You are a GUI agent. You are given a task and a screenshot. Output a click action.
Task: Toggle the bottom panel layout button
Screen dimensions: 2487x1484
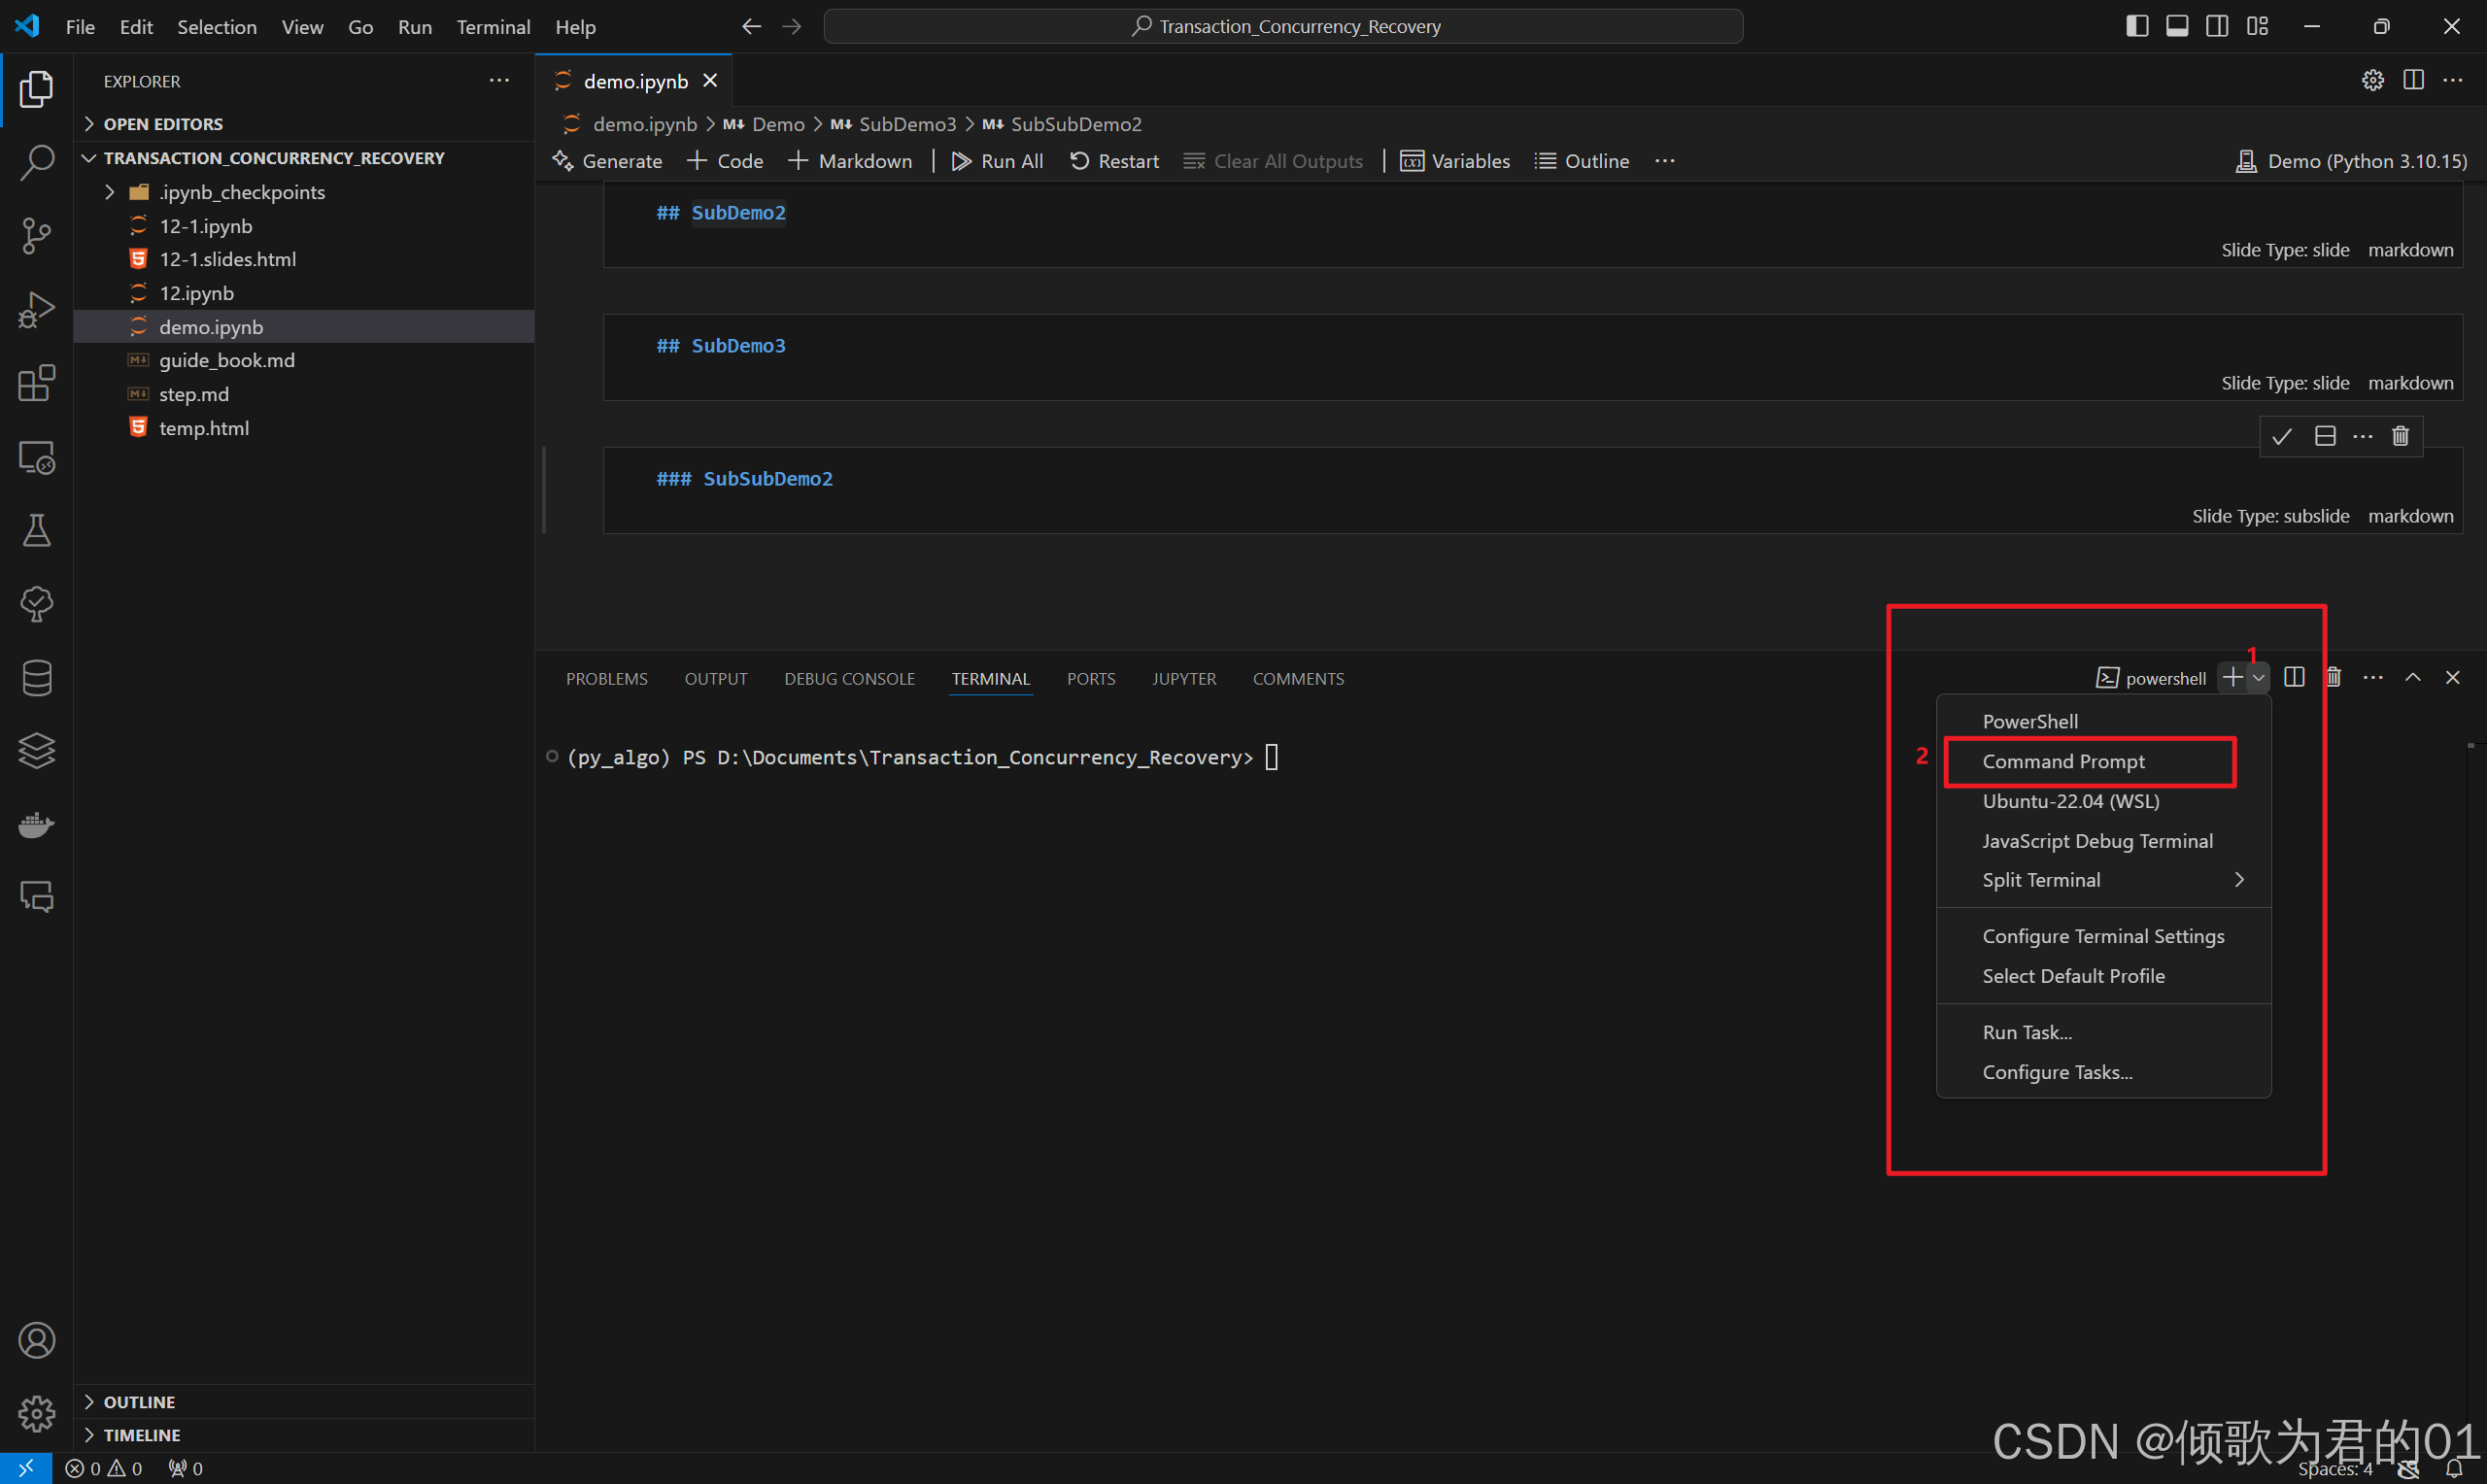(2177, 26)
